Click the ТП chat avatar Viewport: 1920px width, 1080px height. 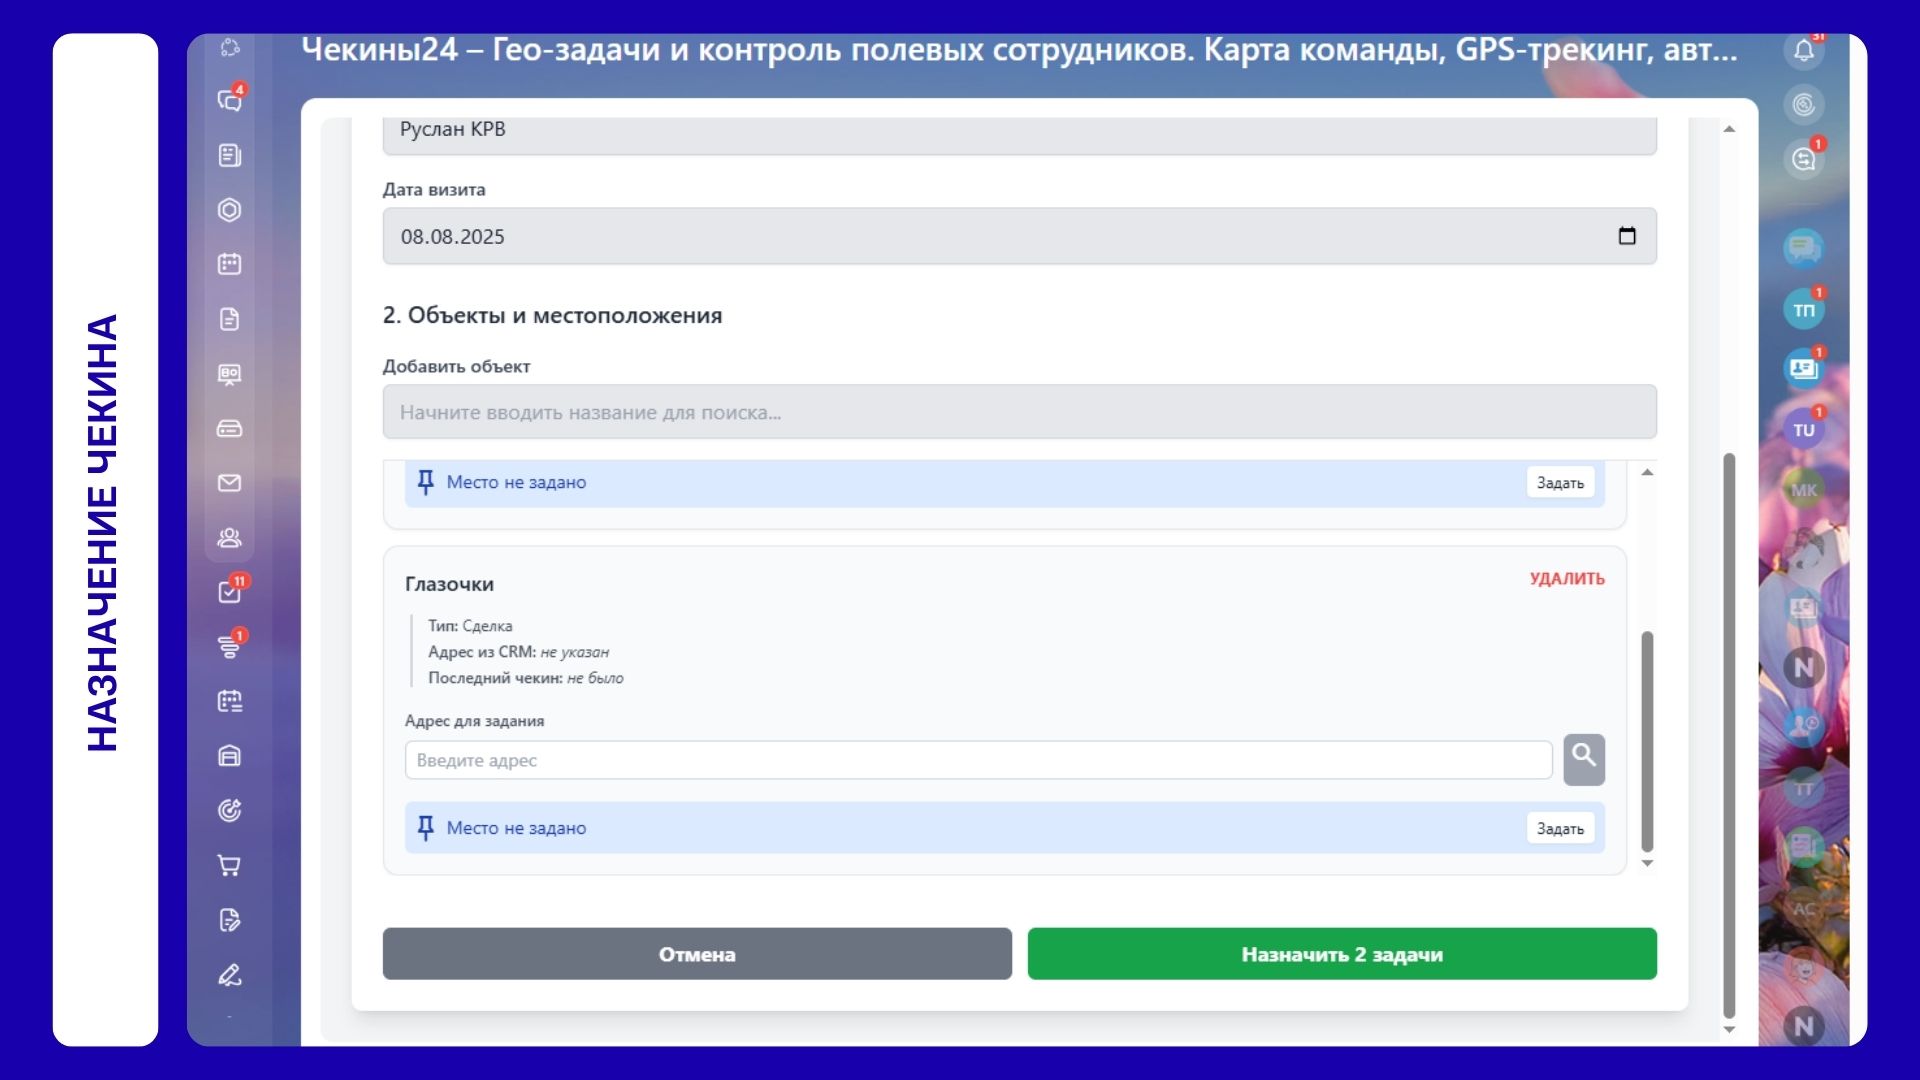(x=1804, y=310)
